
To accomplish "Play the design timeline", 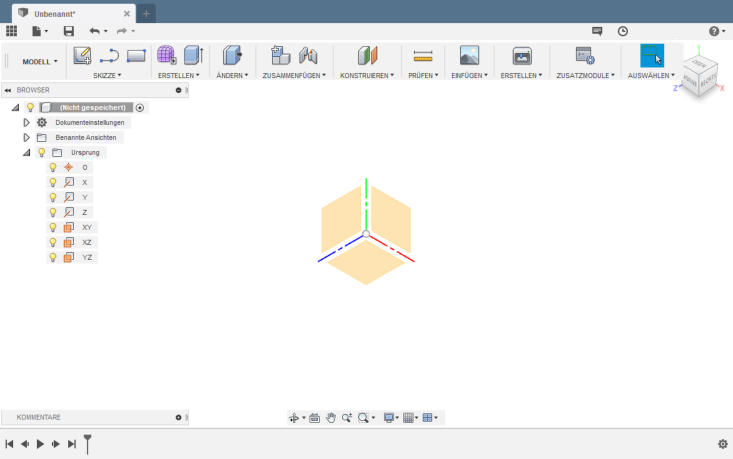I will coord(40,444).
